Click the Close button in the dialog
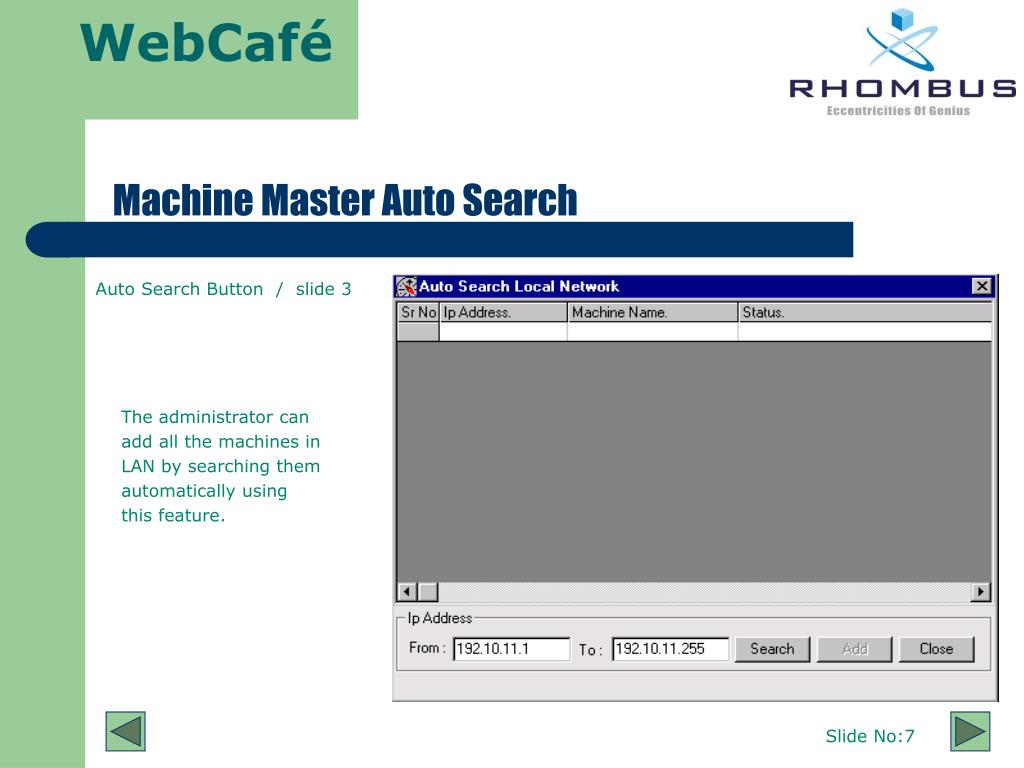 pos(936,649)
